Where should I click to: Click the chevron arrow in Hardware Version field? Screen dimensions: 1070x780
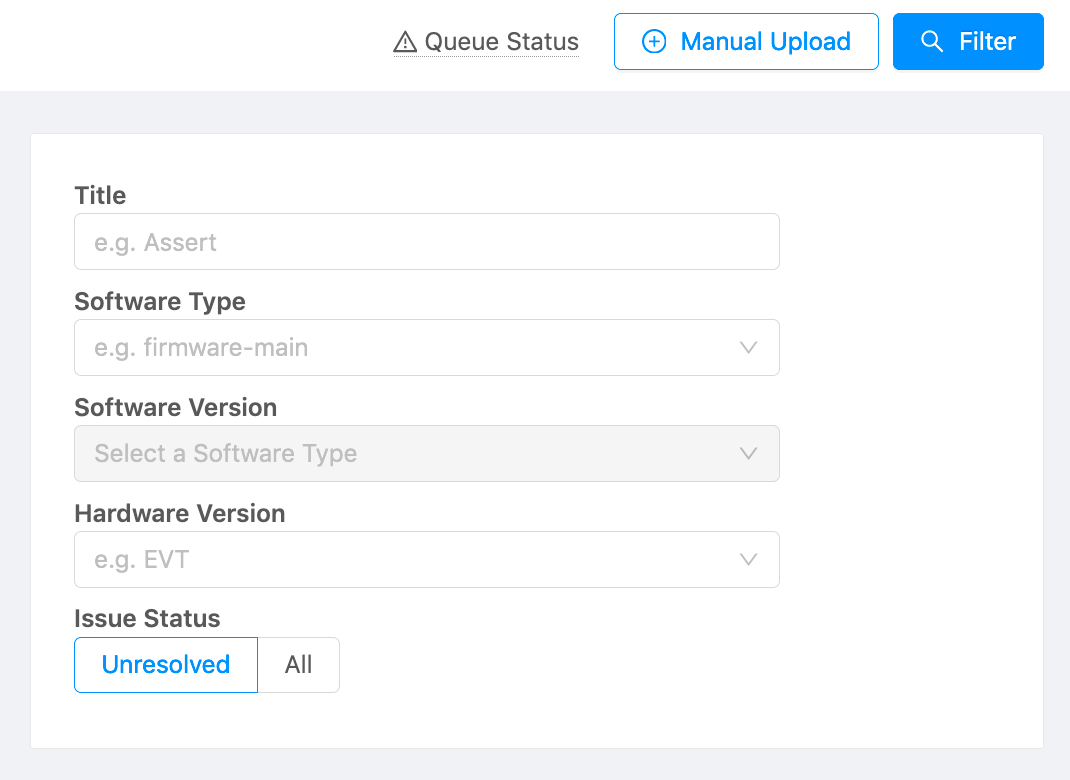point(748,560)
